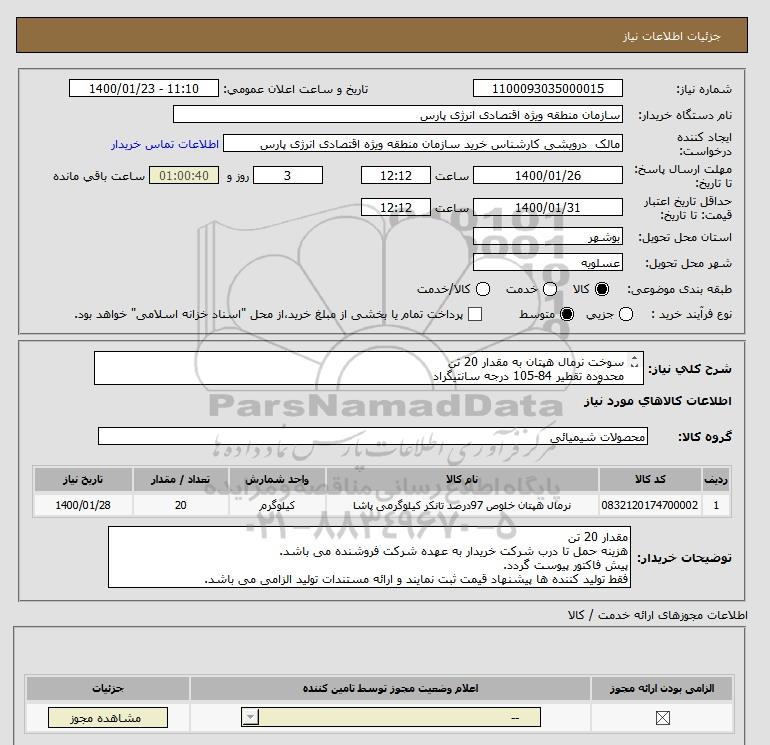Click the گروه کالا field محصولات شیمیائی
Viewport: 770px width, 745px height.
pyautogui.click(x=373, y=437)
